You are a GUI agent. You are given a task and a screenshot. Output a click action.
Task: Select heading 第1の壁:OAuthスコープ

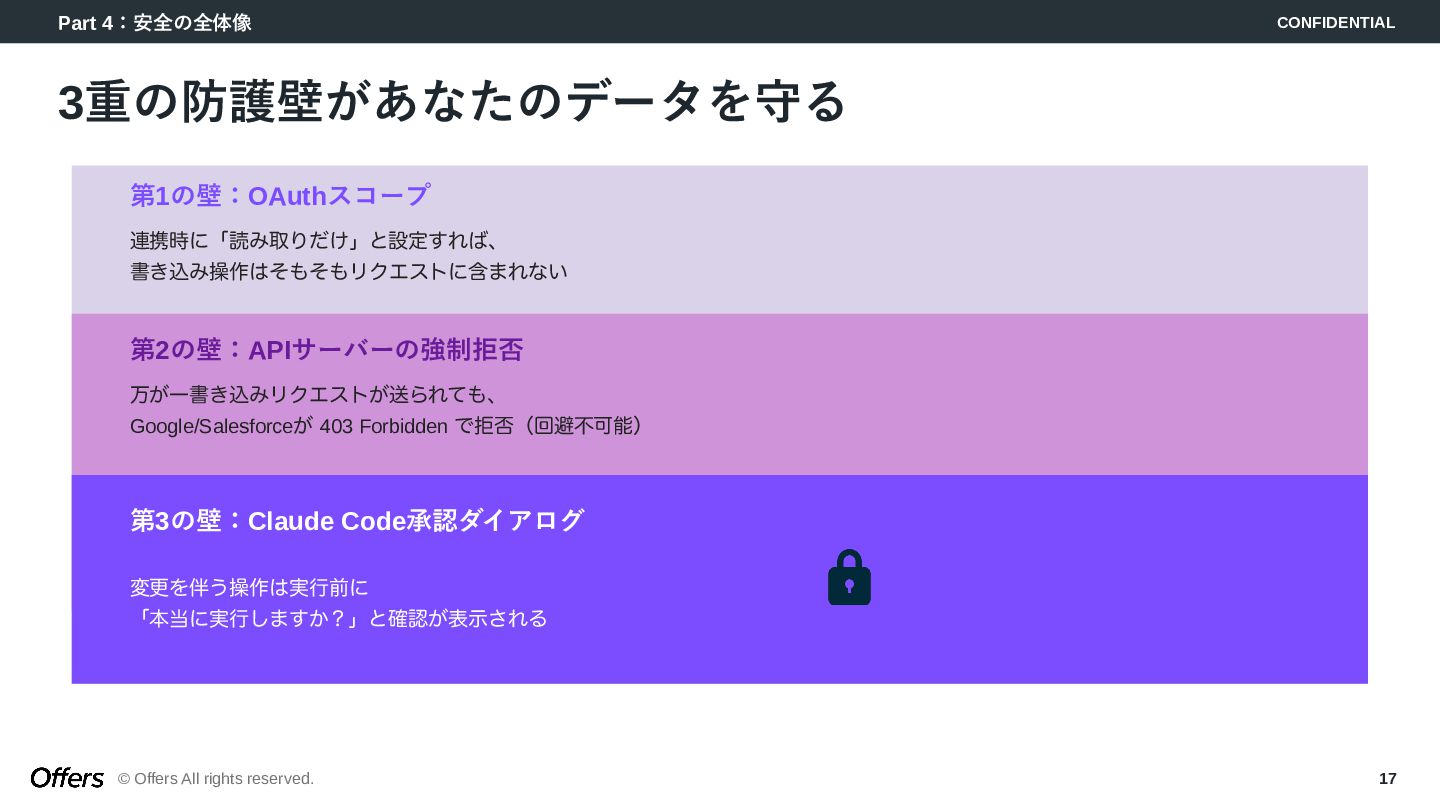[x=280, y=195]
